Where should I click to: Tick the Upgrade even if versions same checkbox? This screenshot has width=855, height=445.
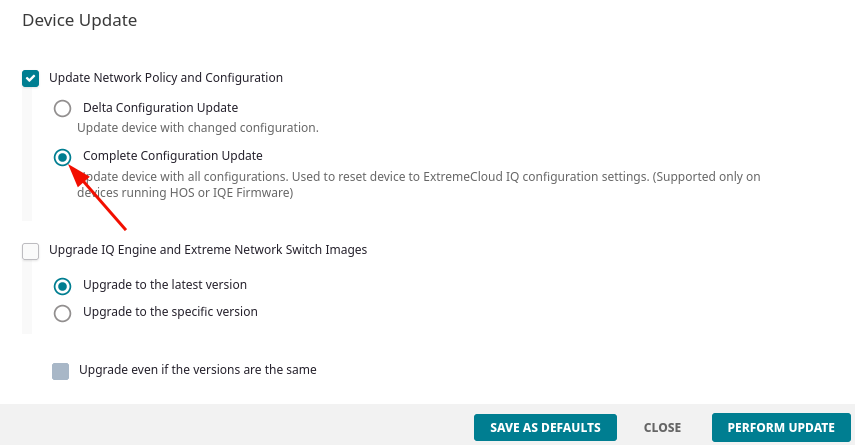[61, 371]
